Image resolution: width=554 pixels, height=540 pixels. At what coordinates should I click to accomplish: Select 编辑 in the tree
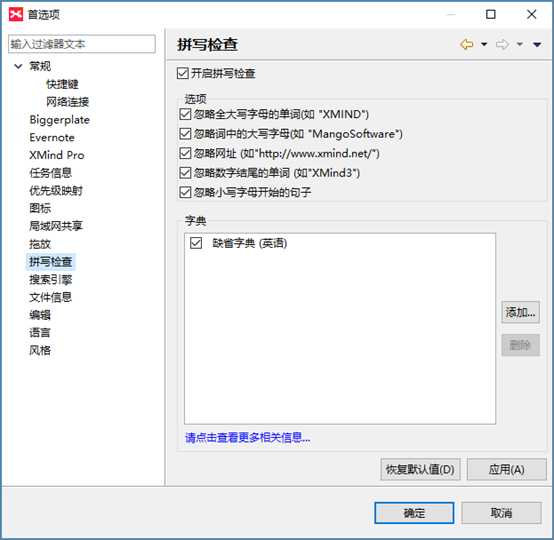coord(40,315)
